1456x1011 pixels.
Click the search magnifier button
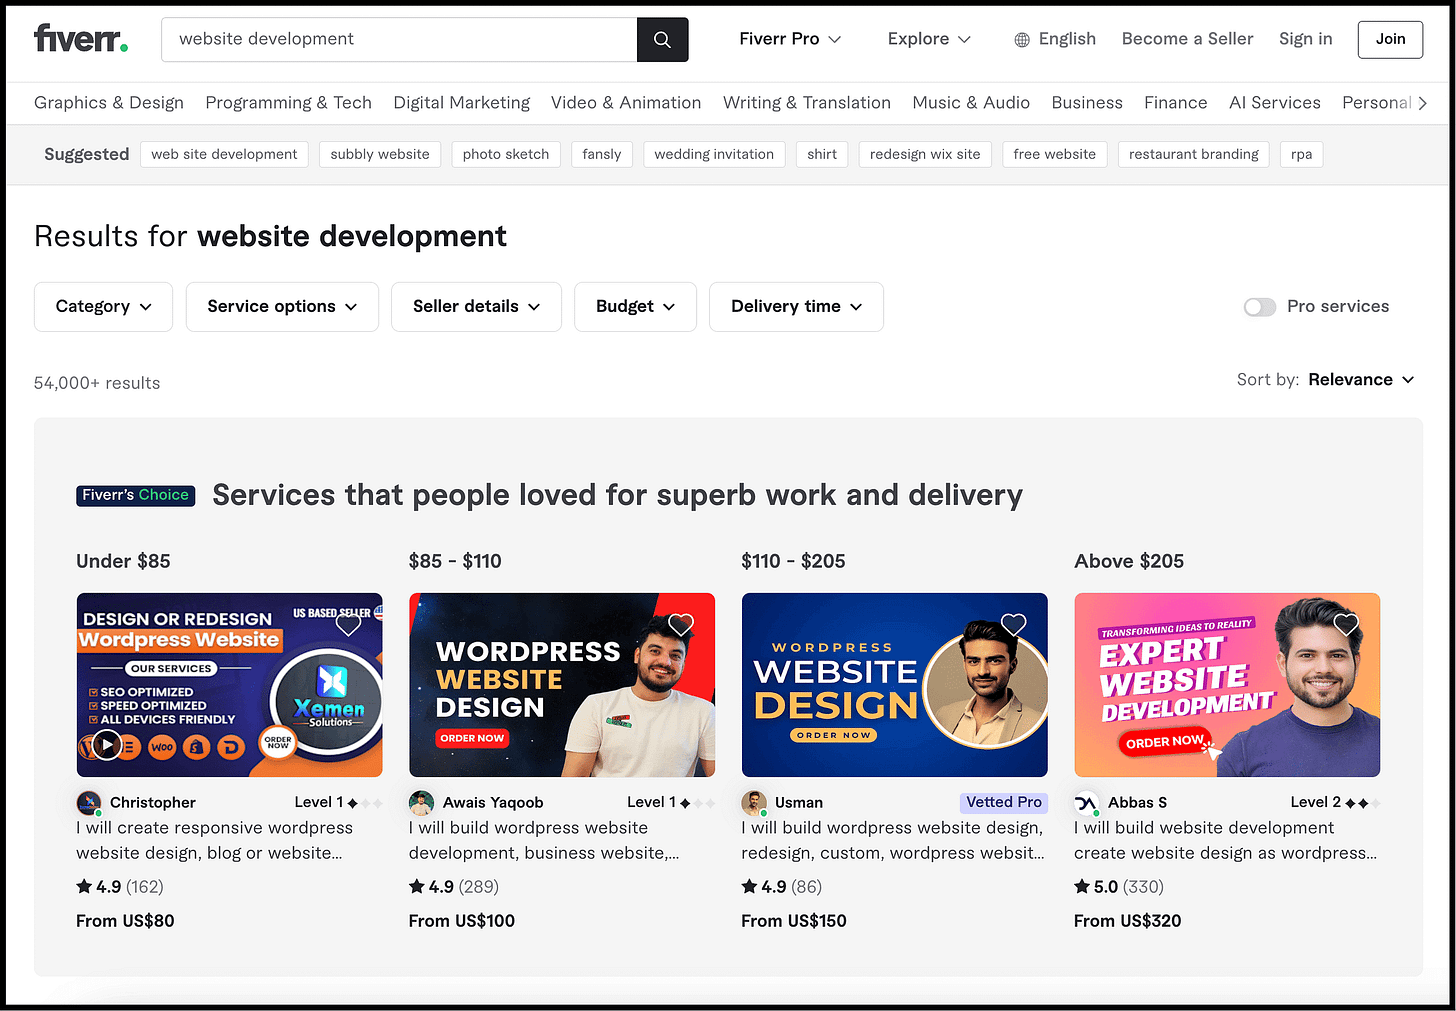(662, 39)
